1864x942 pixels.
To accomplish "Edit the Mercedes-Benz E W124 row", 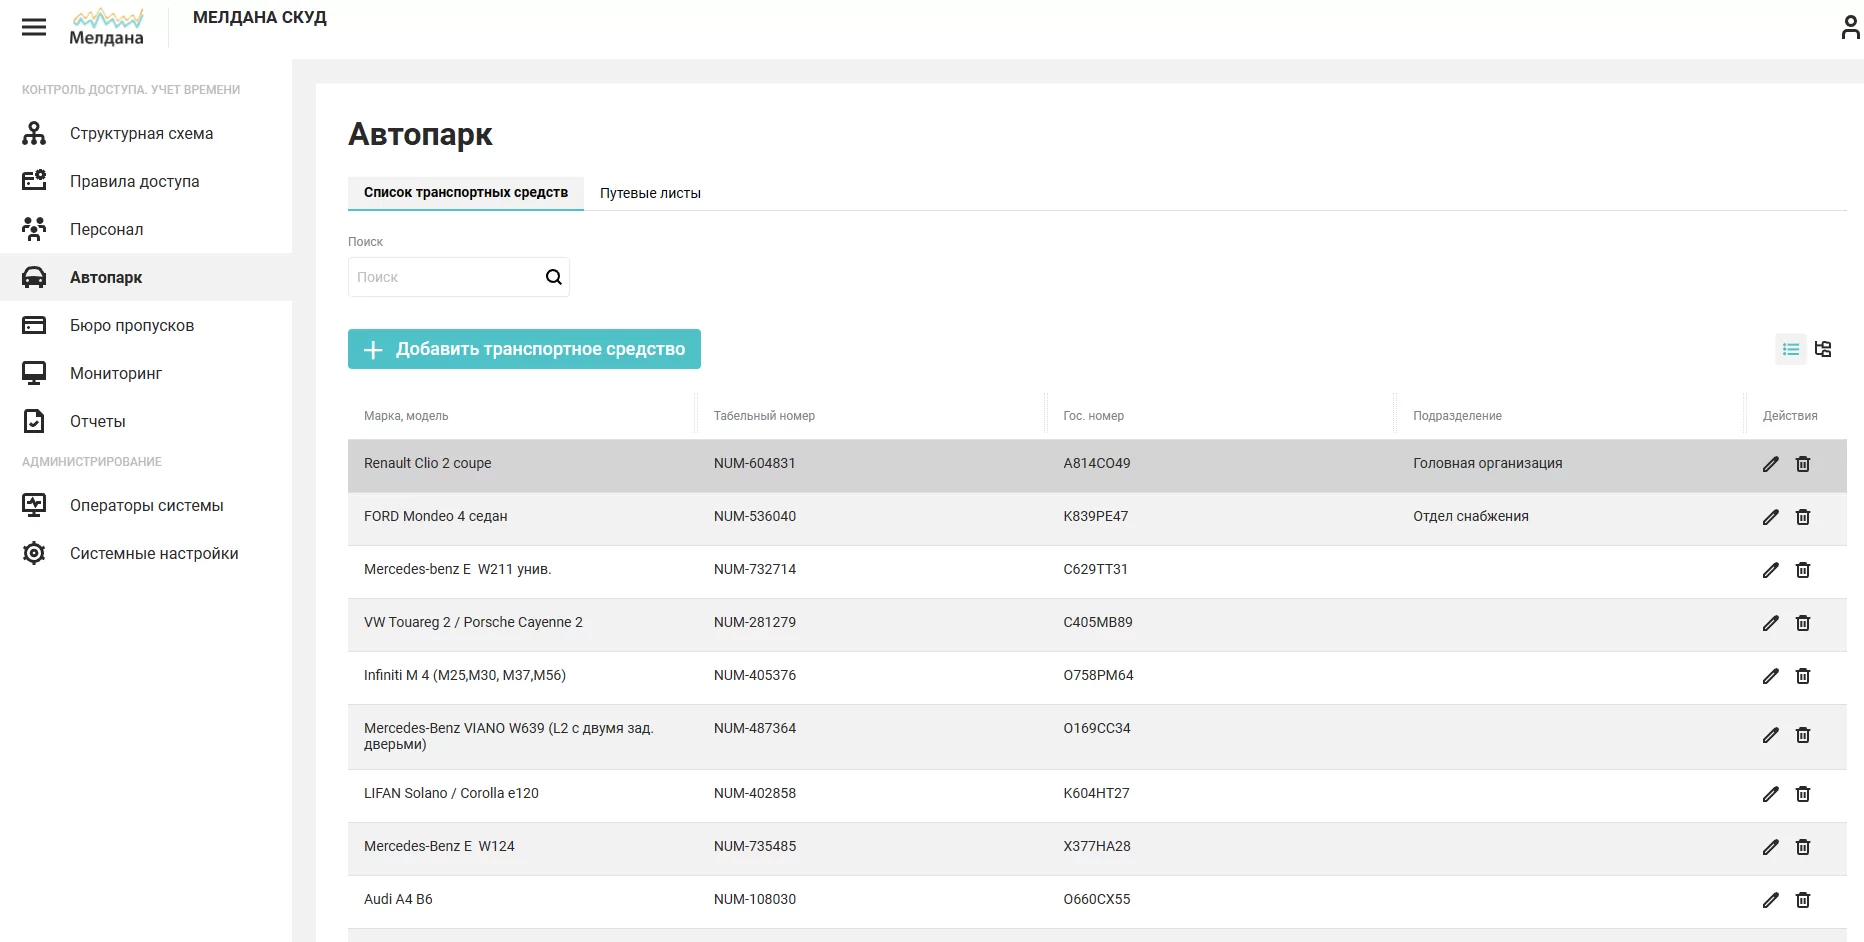I will tap(1771, 847).
